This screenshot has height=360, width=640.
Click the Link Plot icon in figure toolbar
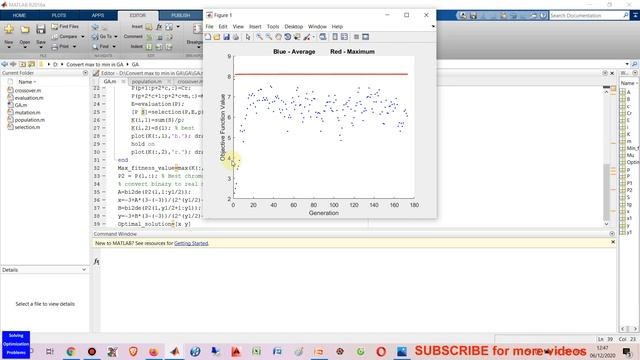[323, 37]
